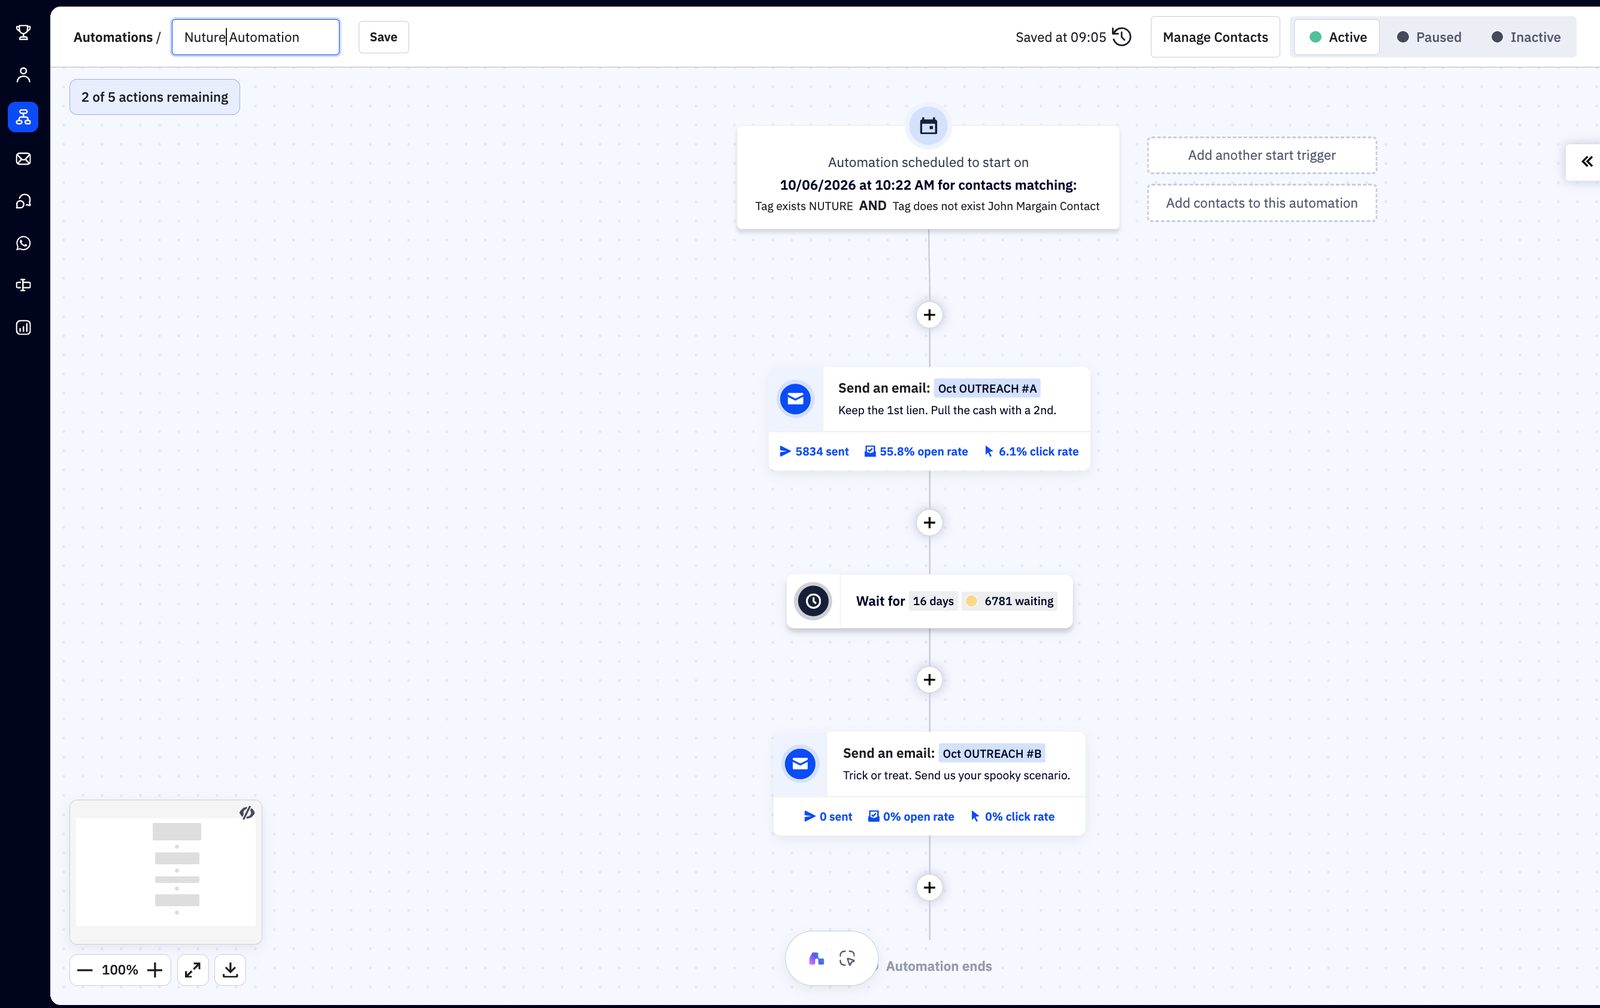Open 5834 sent stats link

814,452
